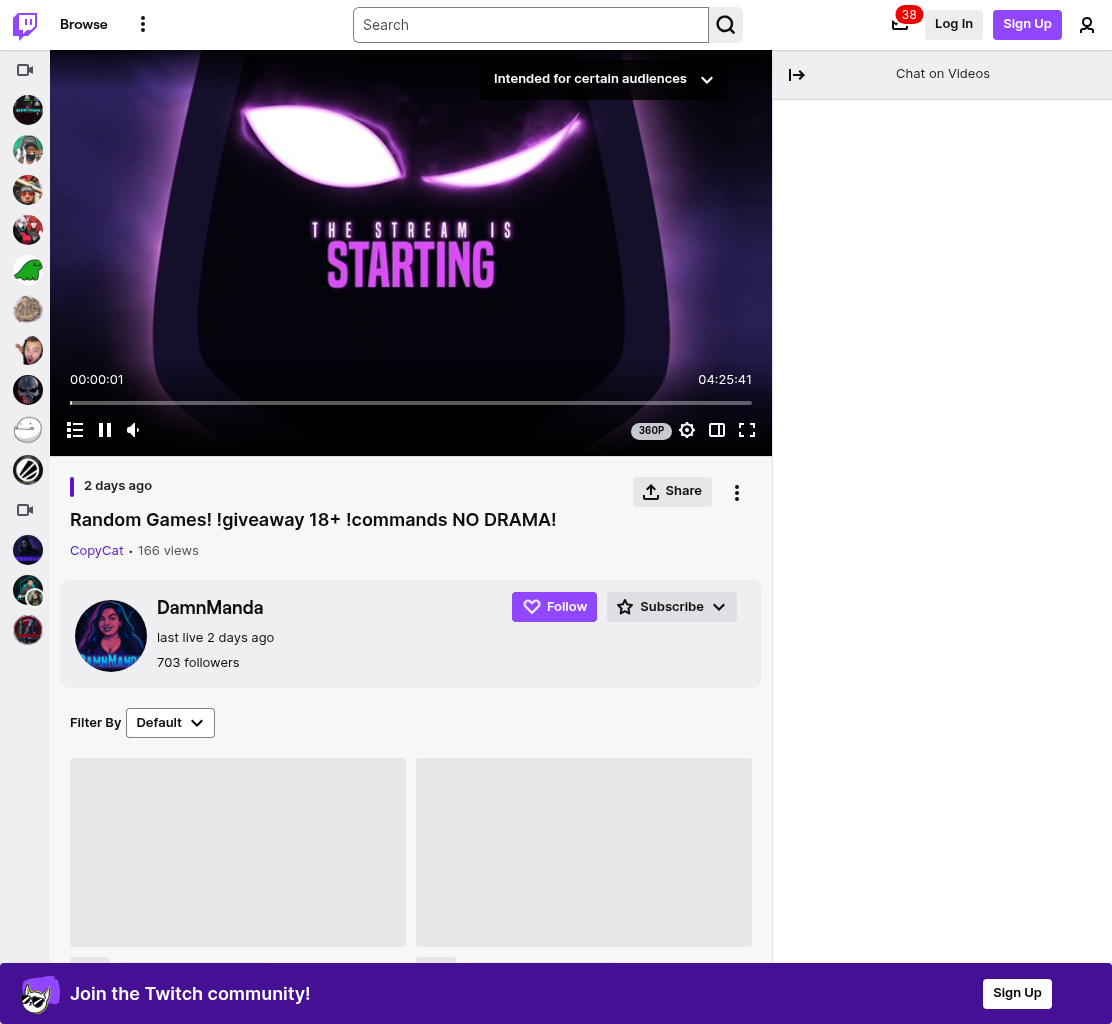1112x1024 pixels.
Task: Open the video chapters list icon
Action: pos(75,430)
